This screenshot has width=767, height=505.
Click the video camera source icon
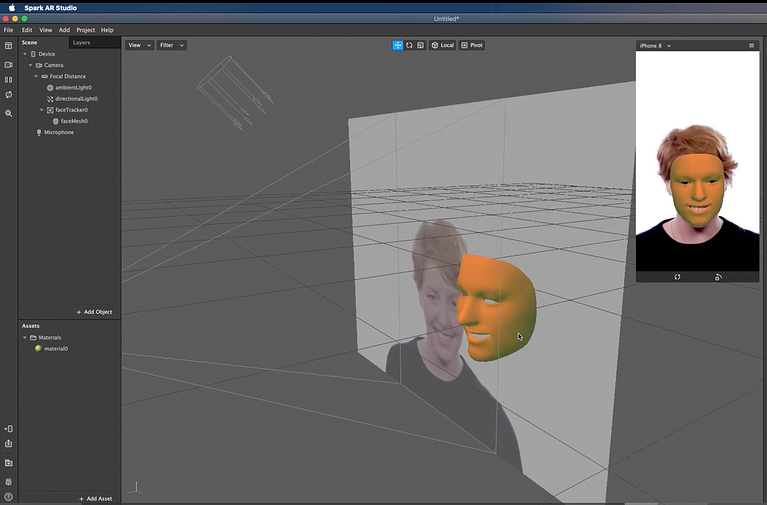pyautogui.click(x=9, y=63)
